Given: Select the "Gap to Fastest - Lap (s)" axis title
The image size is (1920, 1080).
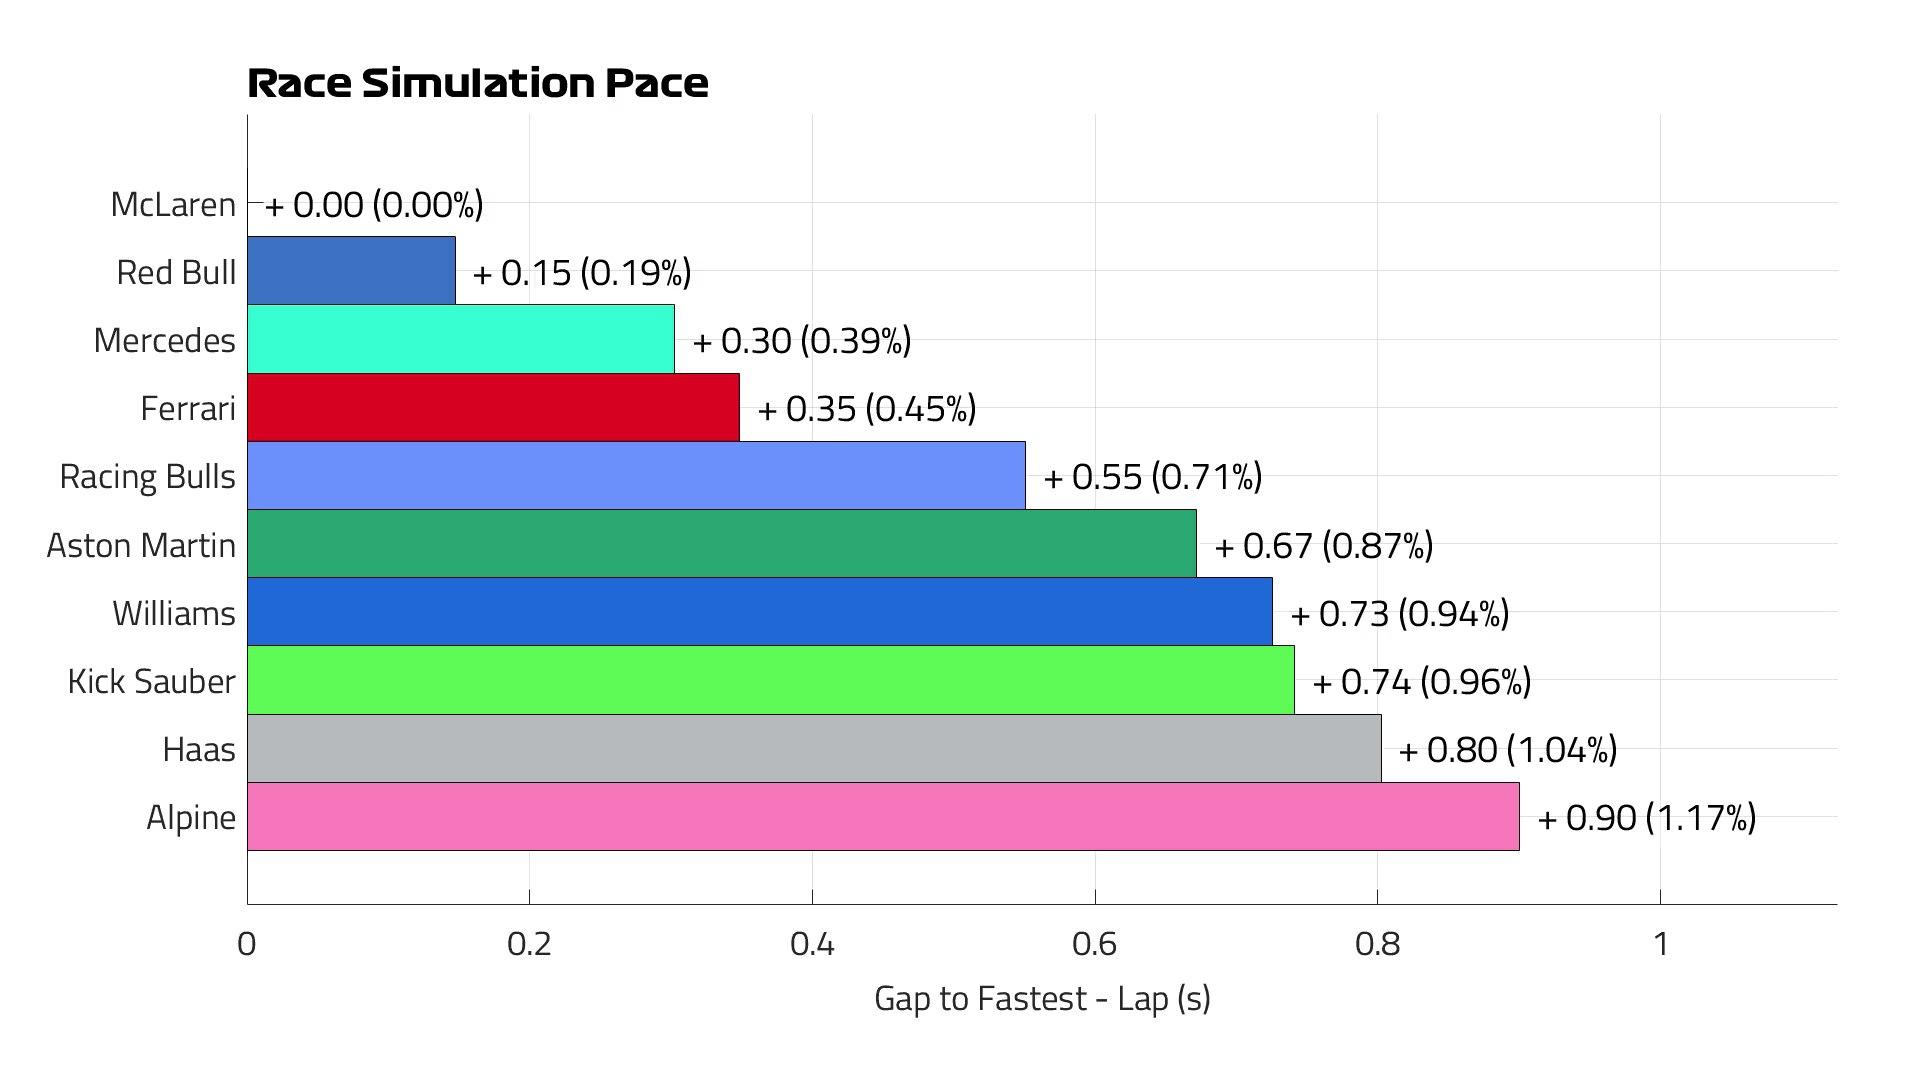Looking at the screenshot, I should click(1042, 998).
